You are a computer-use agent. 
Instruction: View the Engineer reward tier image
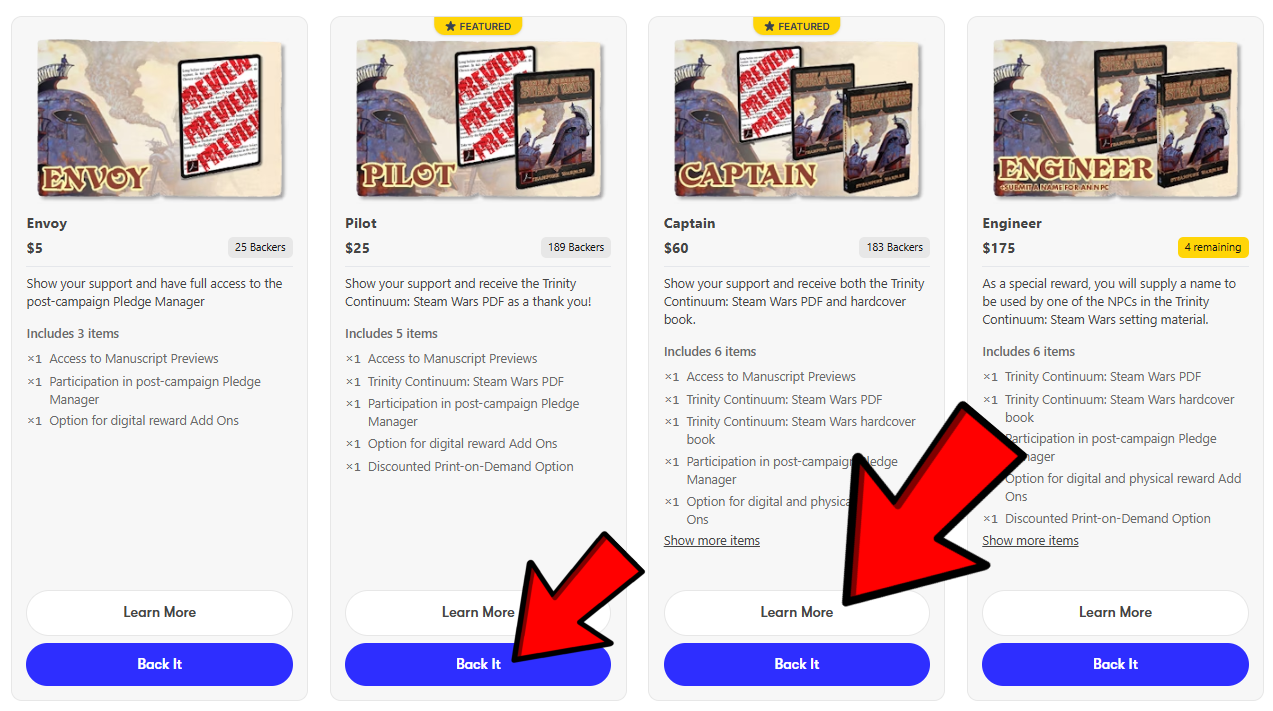[x=1115, y=118]
